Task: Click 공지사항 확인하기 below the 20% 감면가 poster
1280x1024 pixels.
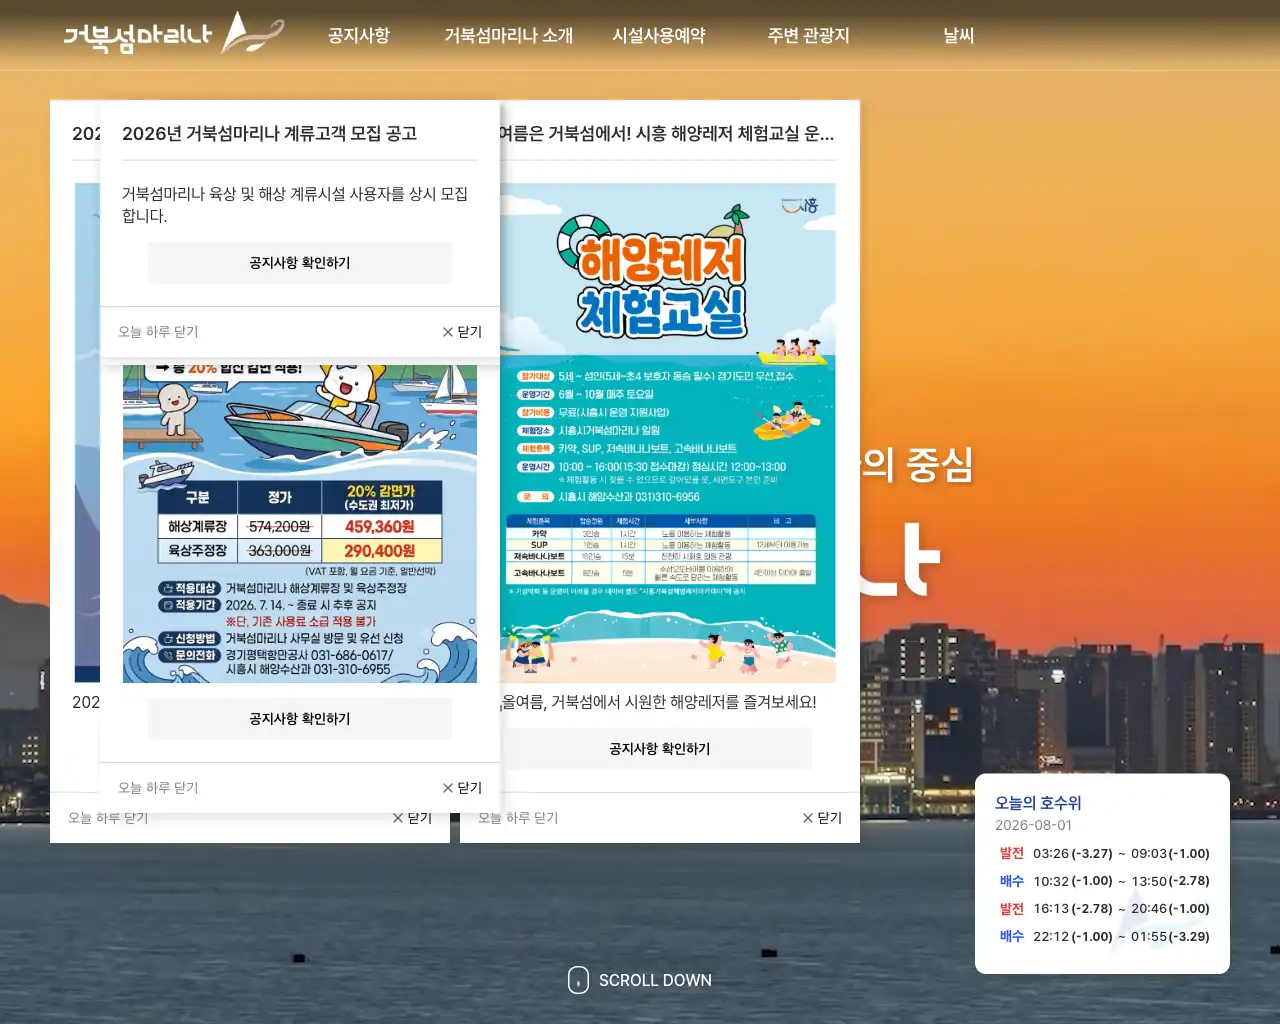Action: pyautogui.click(x=300, y=719)
